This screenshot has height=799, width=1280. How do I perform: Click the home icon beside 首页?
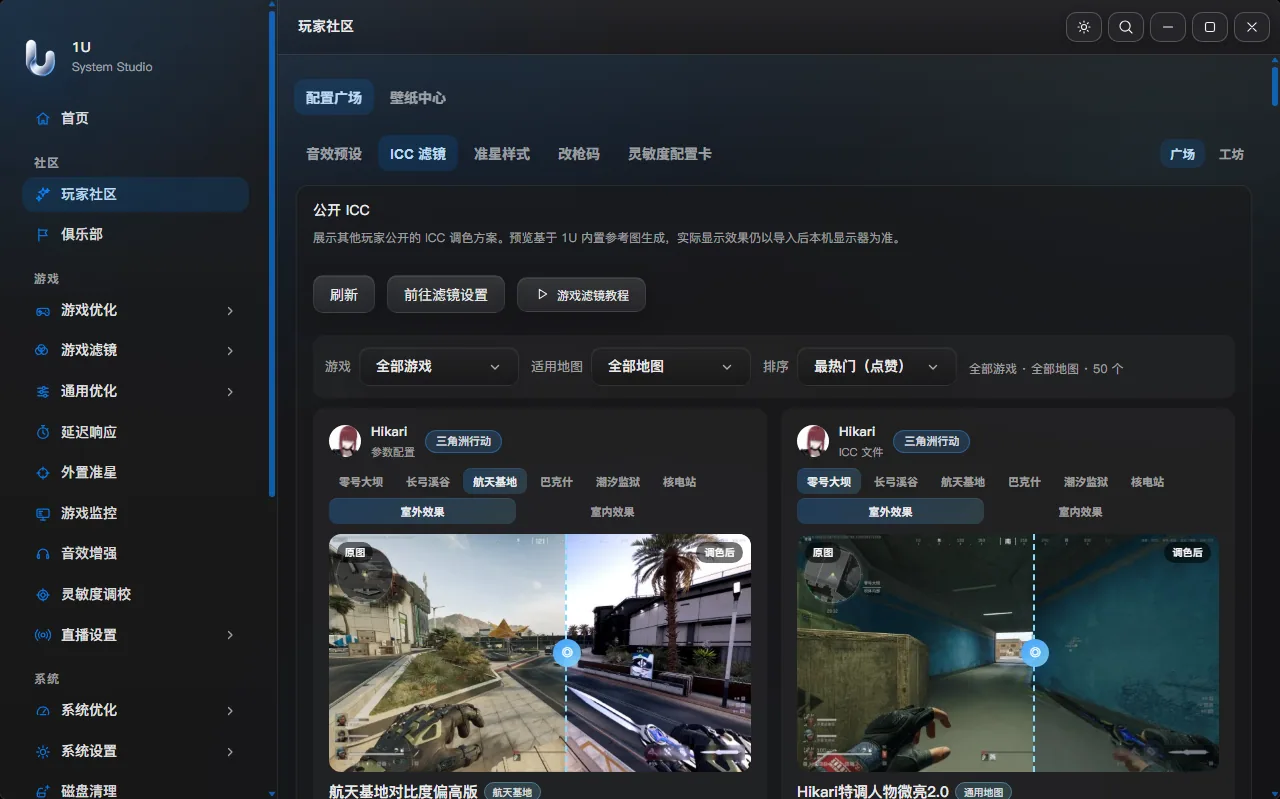[42, 118]
